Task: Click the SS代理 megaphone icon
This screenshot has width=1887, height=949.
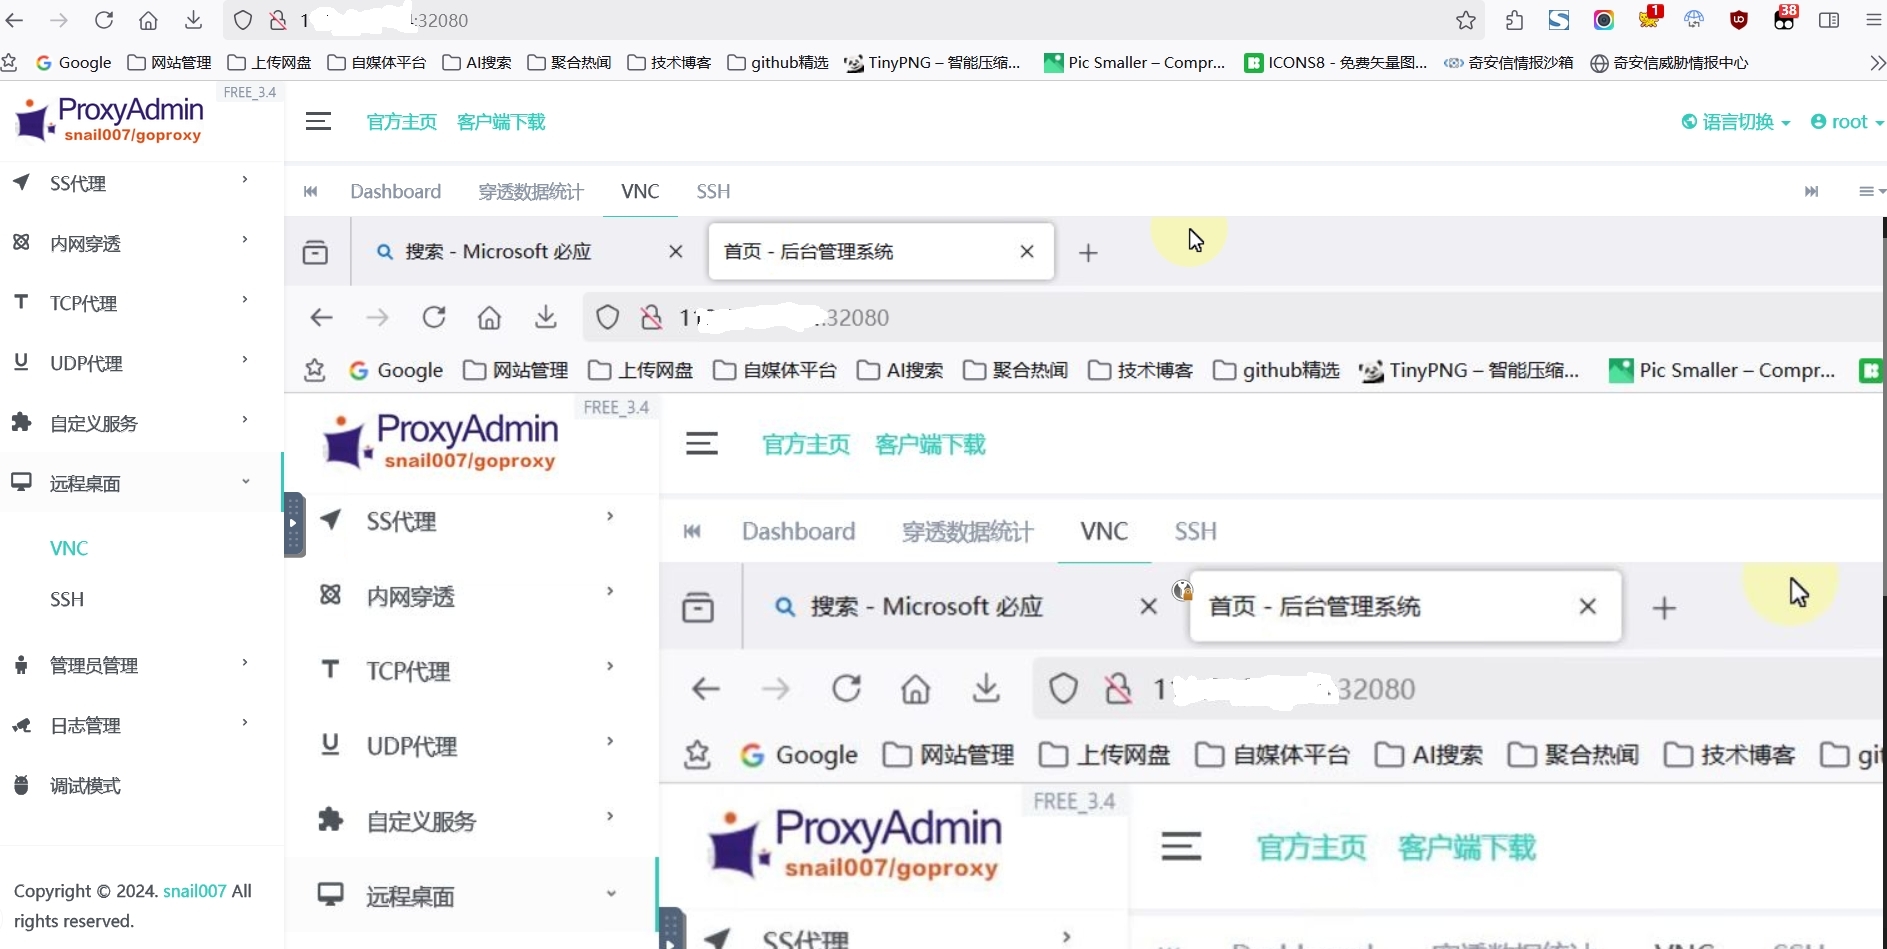Action: (22, 183)
